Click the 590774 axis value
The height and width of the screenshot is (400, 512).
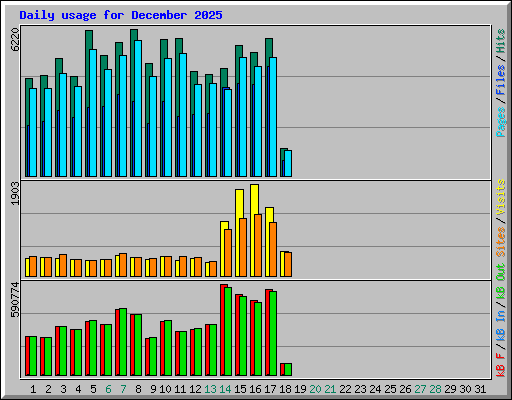(15, 299)
